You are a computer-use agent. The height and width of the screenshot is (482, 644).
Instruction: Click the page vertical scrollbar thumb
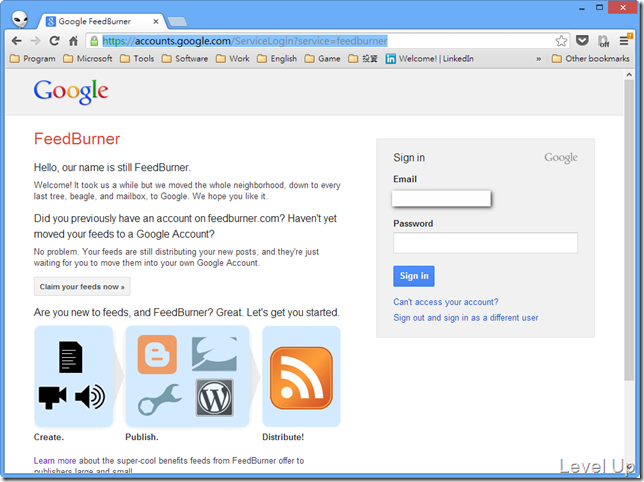[x=629, y=230]
